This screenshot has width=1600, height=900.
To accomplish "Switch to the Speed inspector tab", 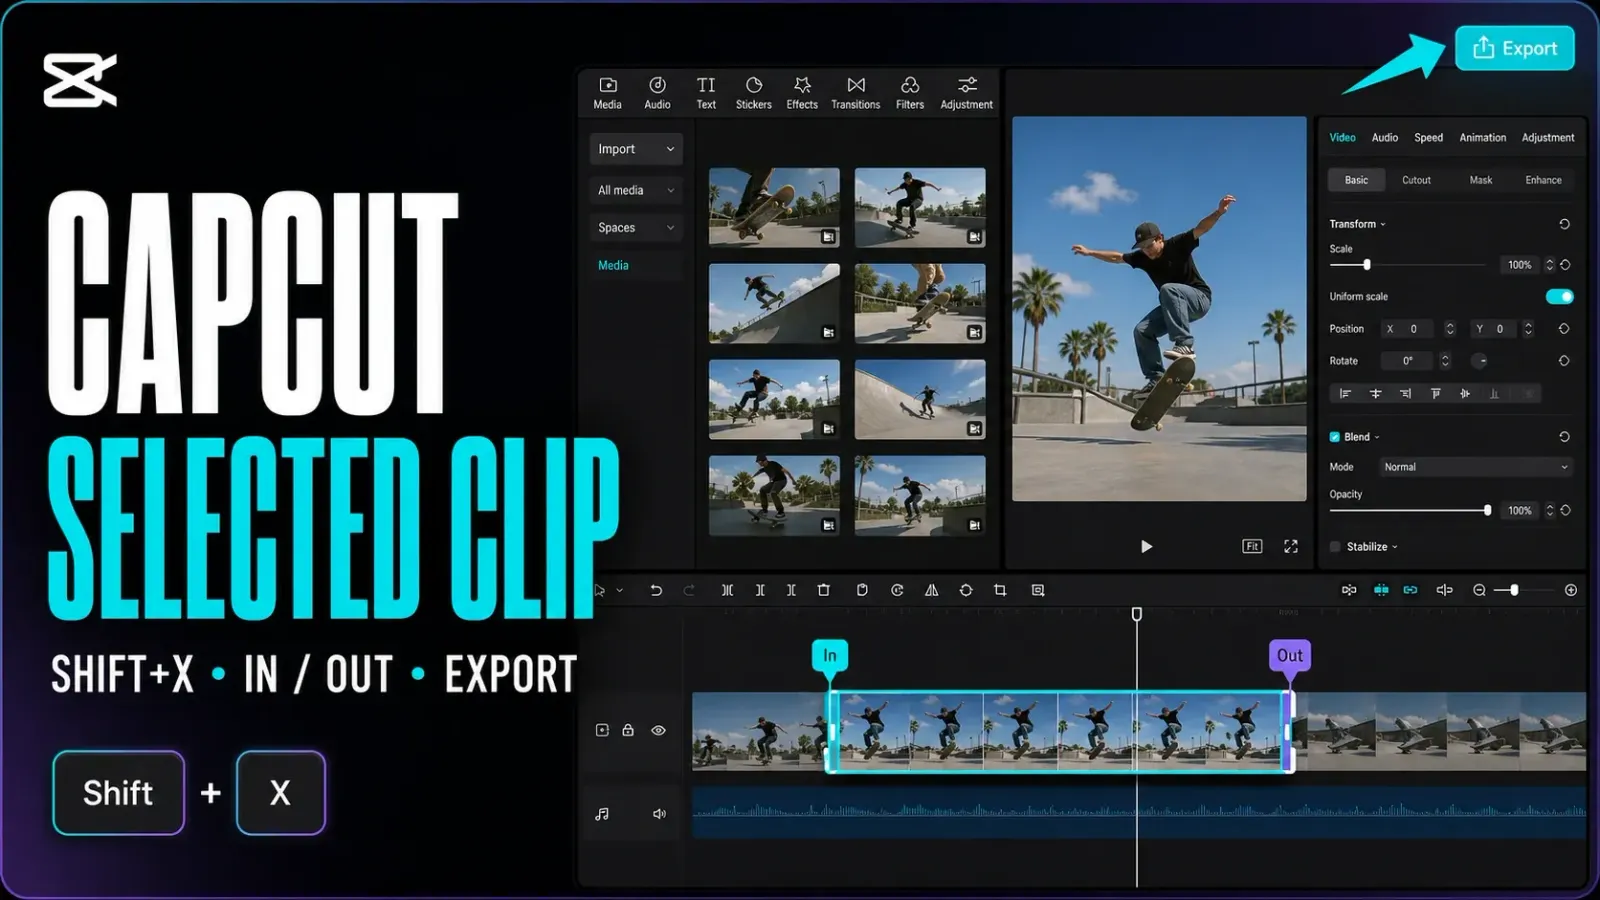I will pyautogui.click(x=1428, y=138).
